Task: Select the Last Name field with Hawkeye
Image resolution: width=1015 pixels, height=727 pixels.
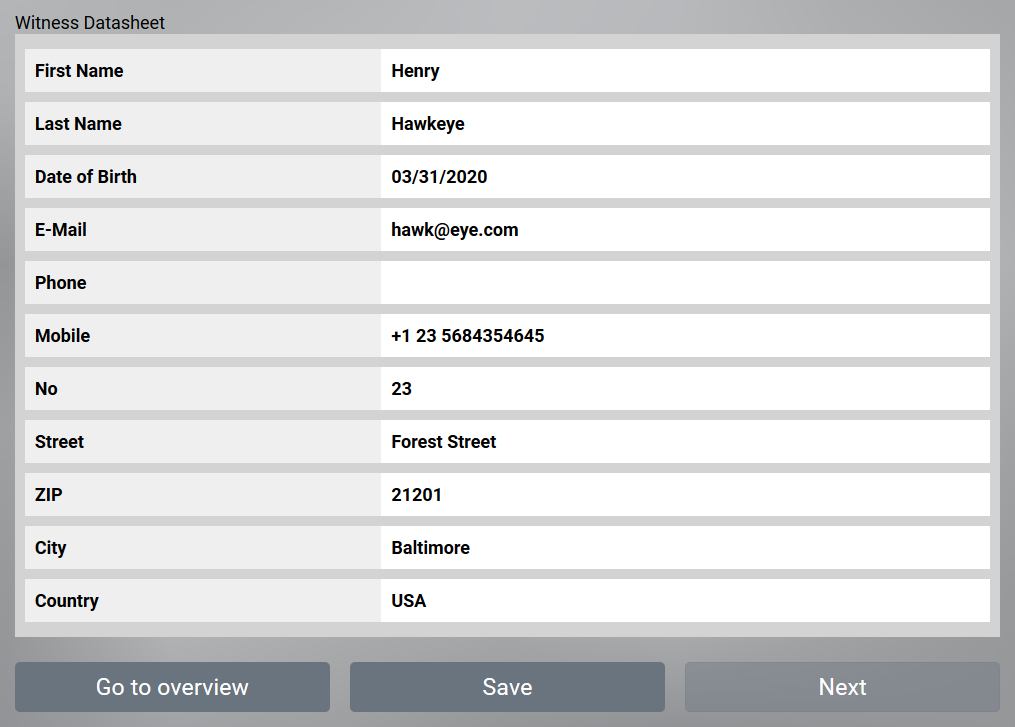Action: pyautogui.click(x=685, y=124)
